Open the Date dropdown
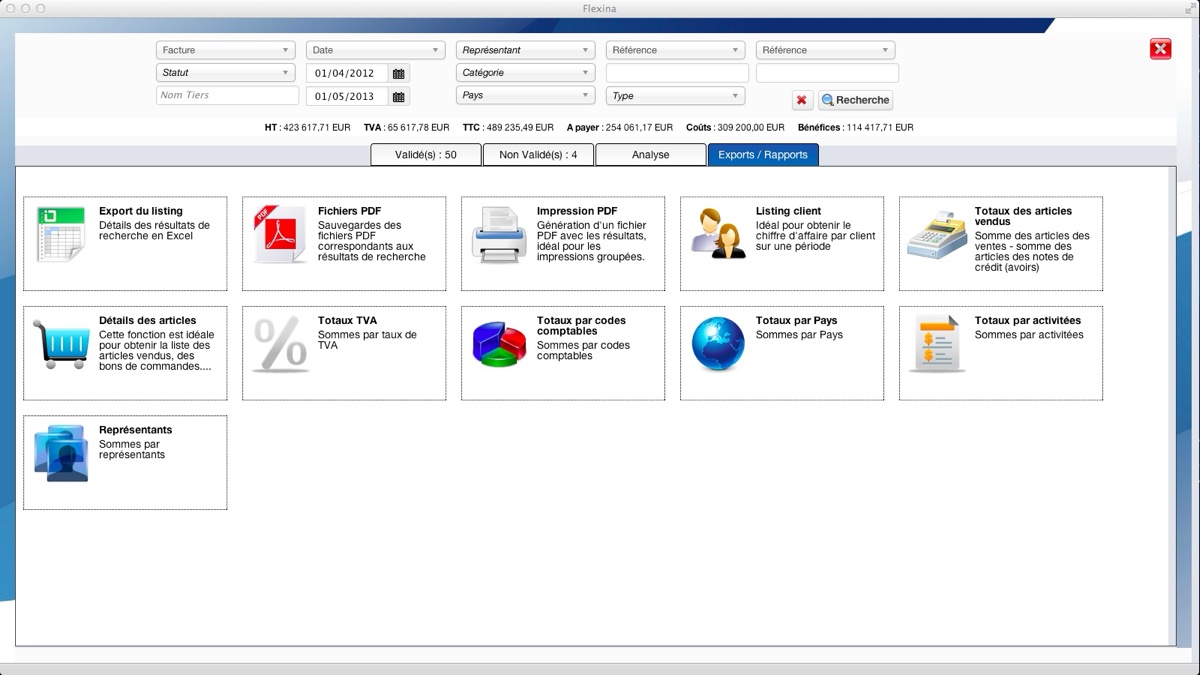1200x675 pixels. (375, 50)
